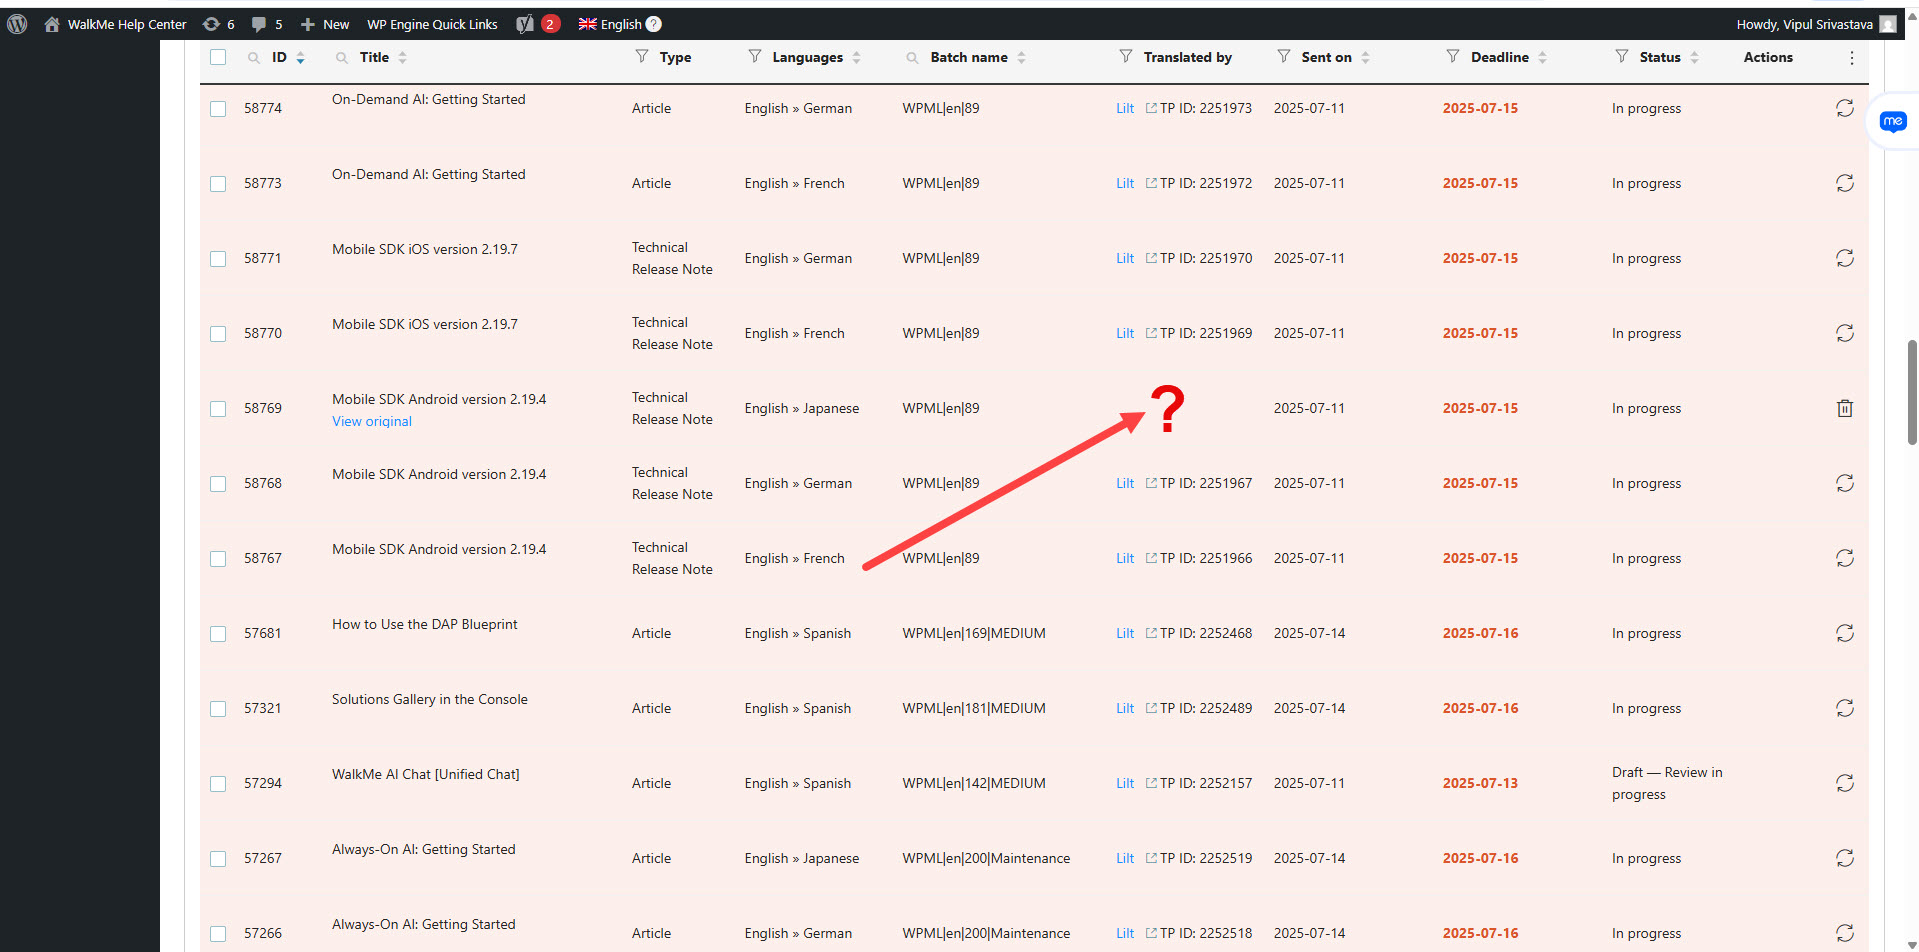Screen dimensions: 1919x952
Task: Click the search icon for Batch name column
Action: 912,58
